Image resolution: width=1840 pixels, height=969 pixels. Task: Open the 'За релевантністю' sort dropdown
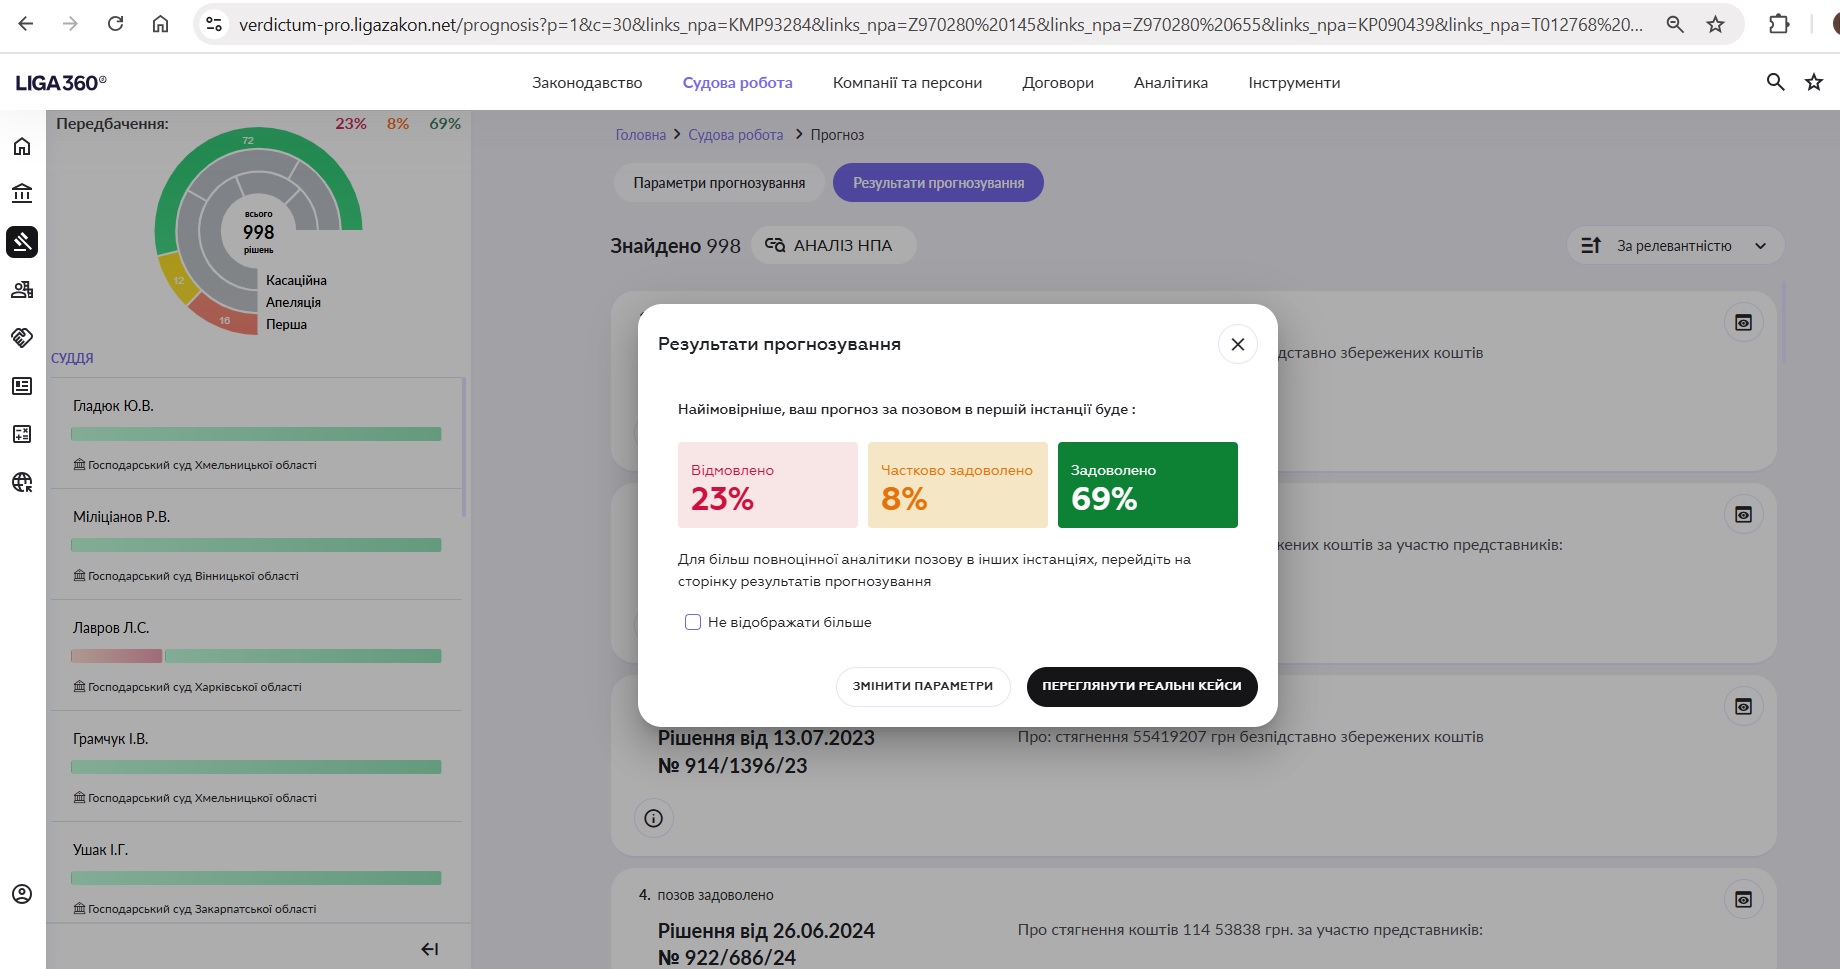pos(1674,246)
